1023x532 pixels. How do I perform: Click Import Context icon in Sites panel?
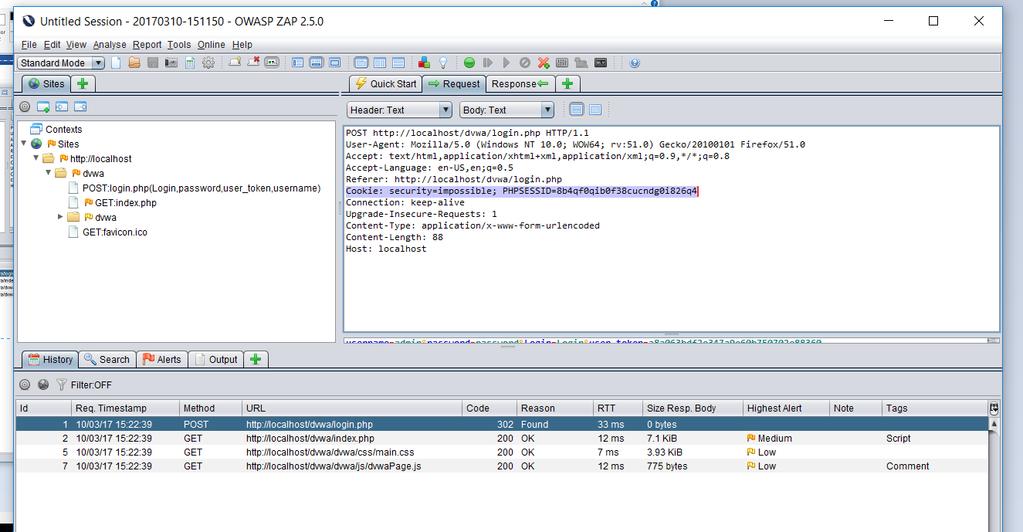61,106
